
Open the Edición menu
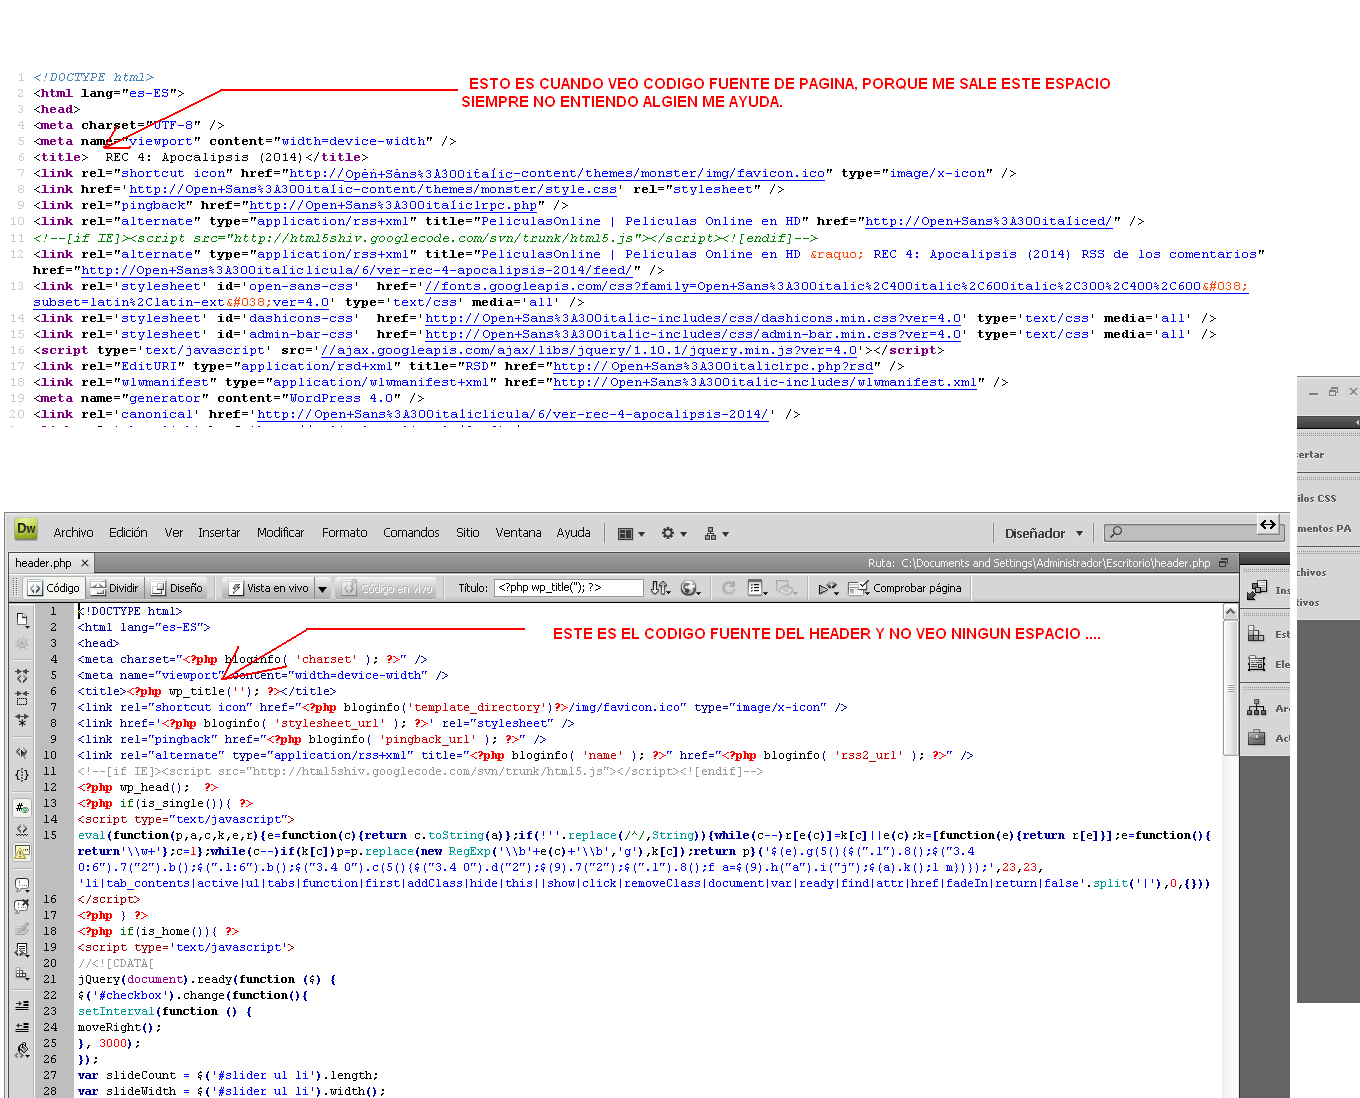coord(128,533)
